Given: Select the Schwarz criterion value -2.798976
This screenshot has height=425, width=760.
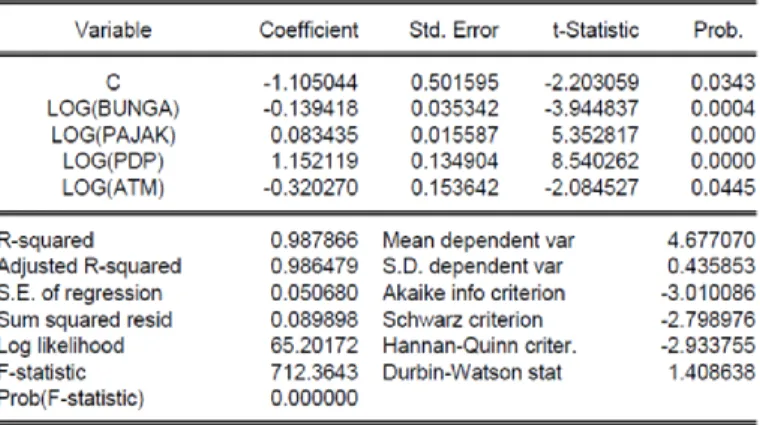Looking at the screenshot, I should (708, 319).
